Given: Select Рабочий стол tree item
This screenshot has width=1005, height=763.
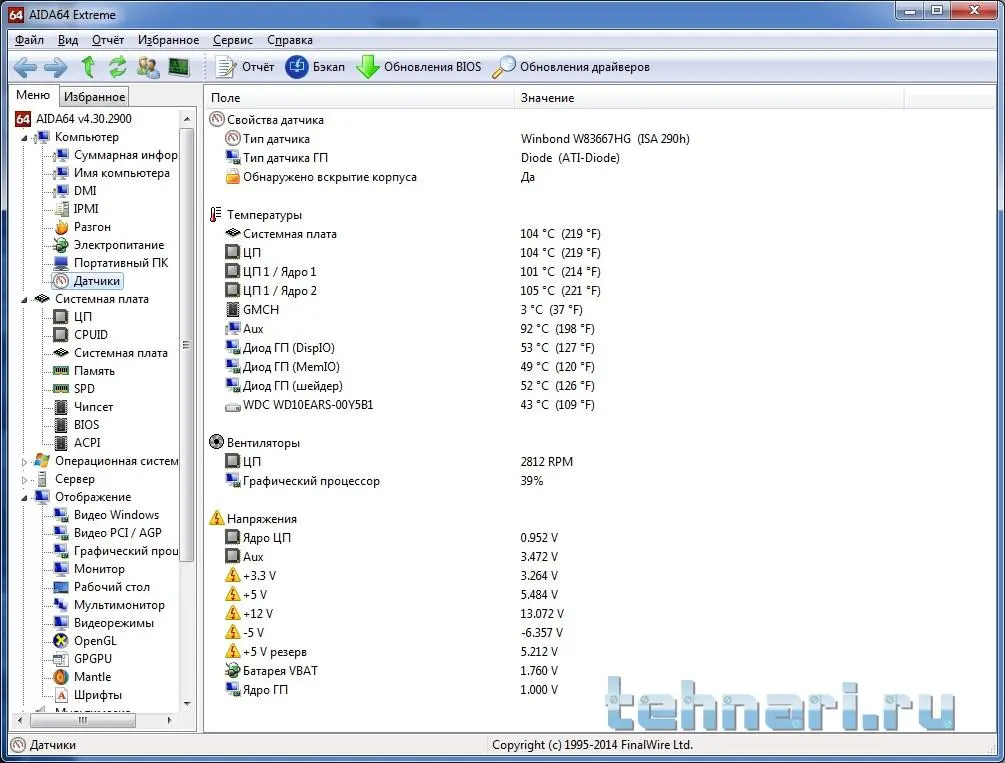Looking at the screenshot, I should point(102,587).
